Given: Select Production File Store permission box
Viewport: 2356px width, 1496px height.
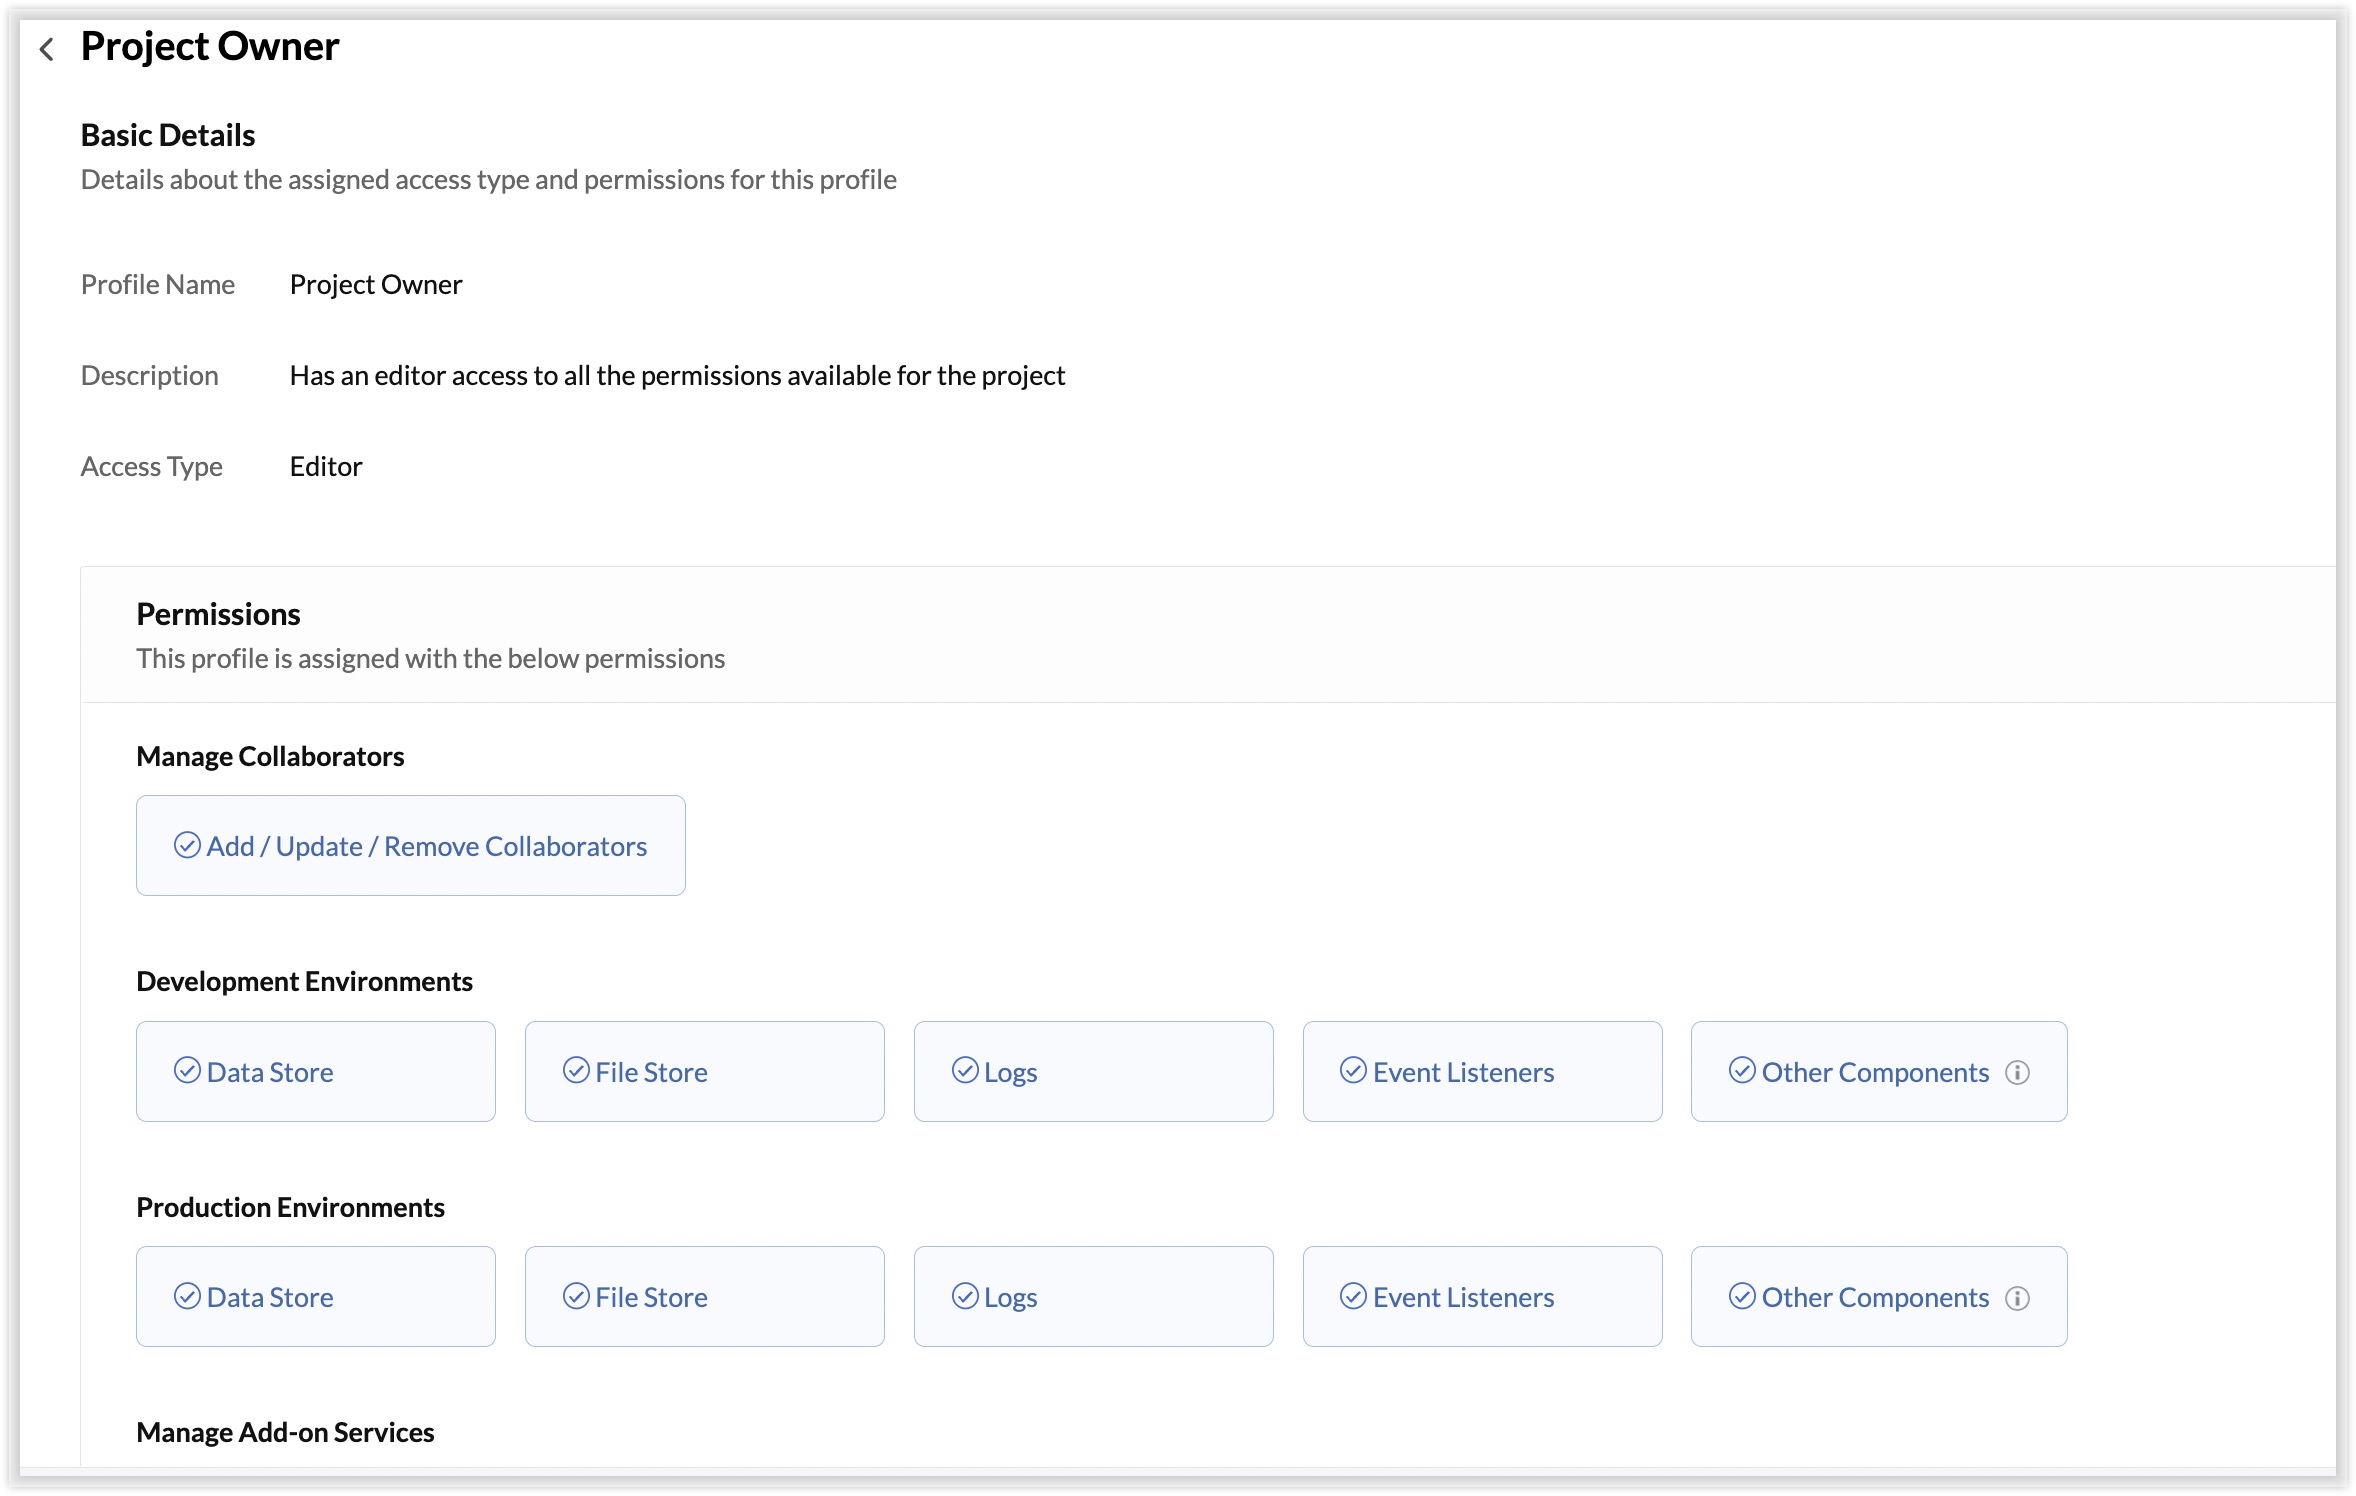Looking at the screenshot, I should coord(704,1296).
